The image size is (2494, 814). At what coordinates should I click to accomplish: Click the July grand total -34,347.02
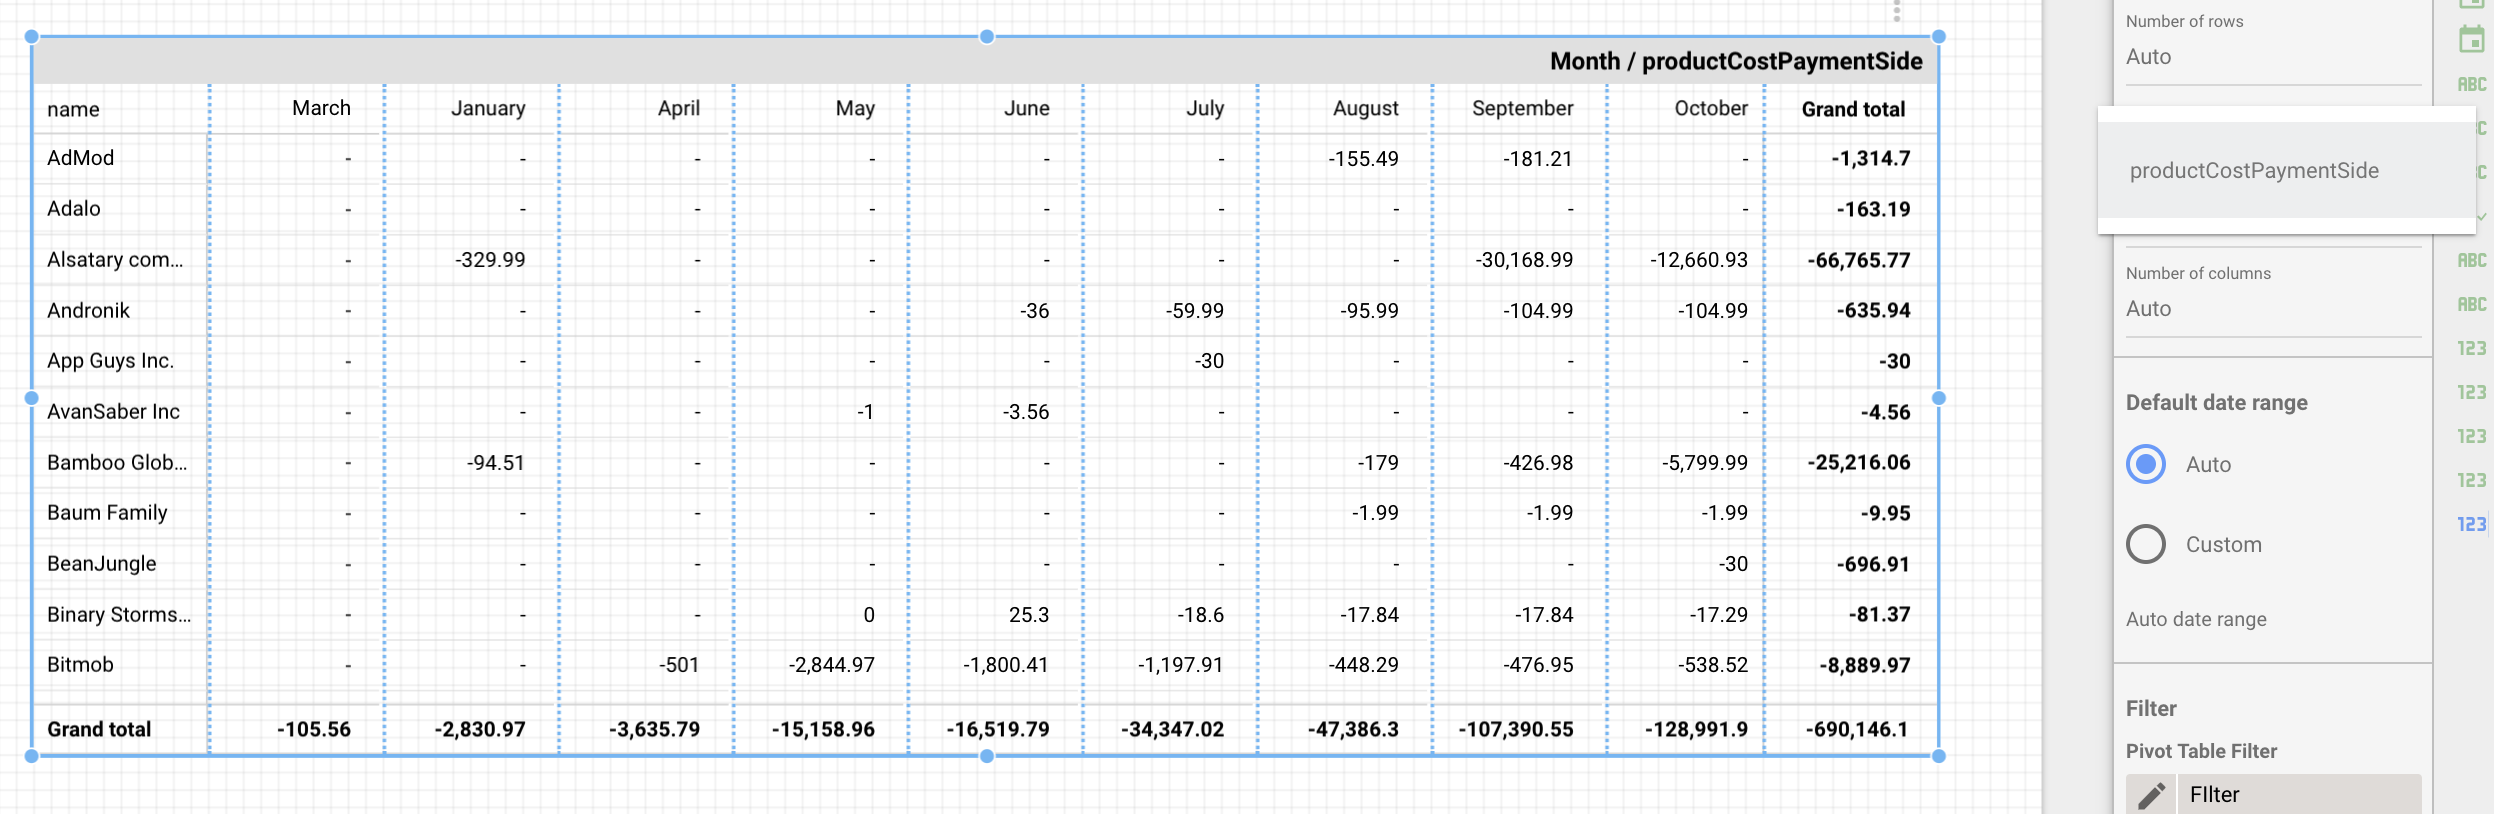point(1172,730)
